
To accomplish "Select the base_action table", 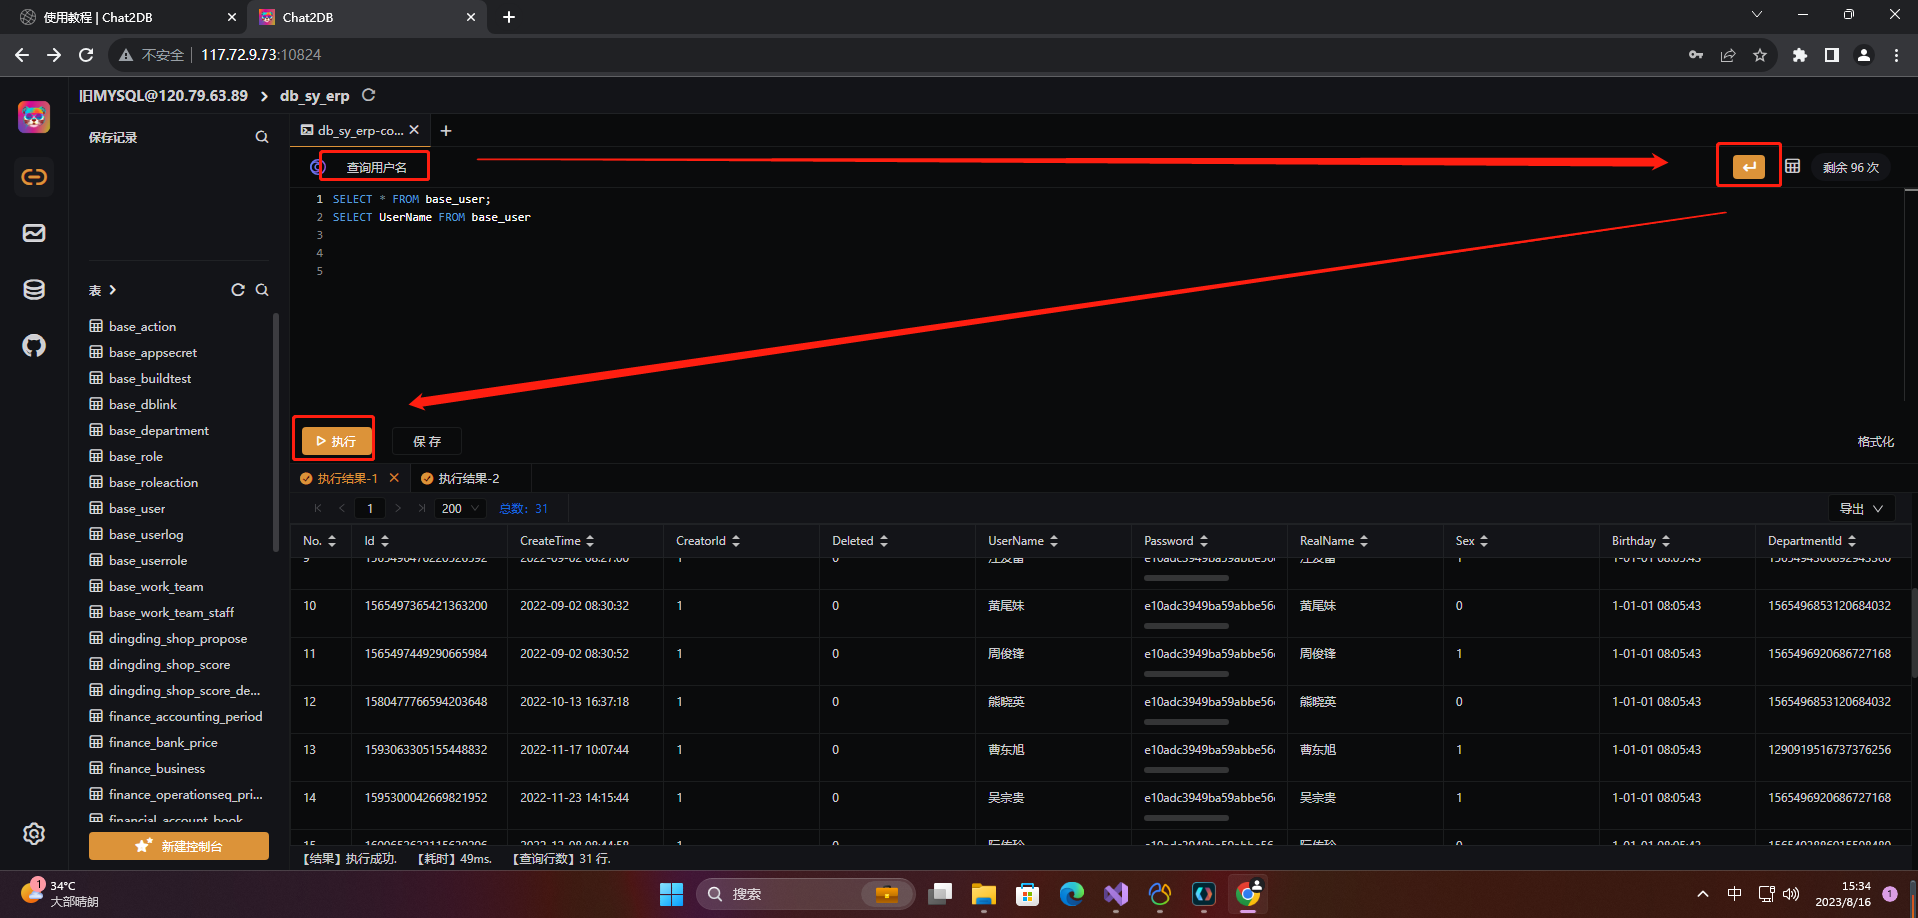I will click(142, 326).
